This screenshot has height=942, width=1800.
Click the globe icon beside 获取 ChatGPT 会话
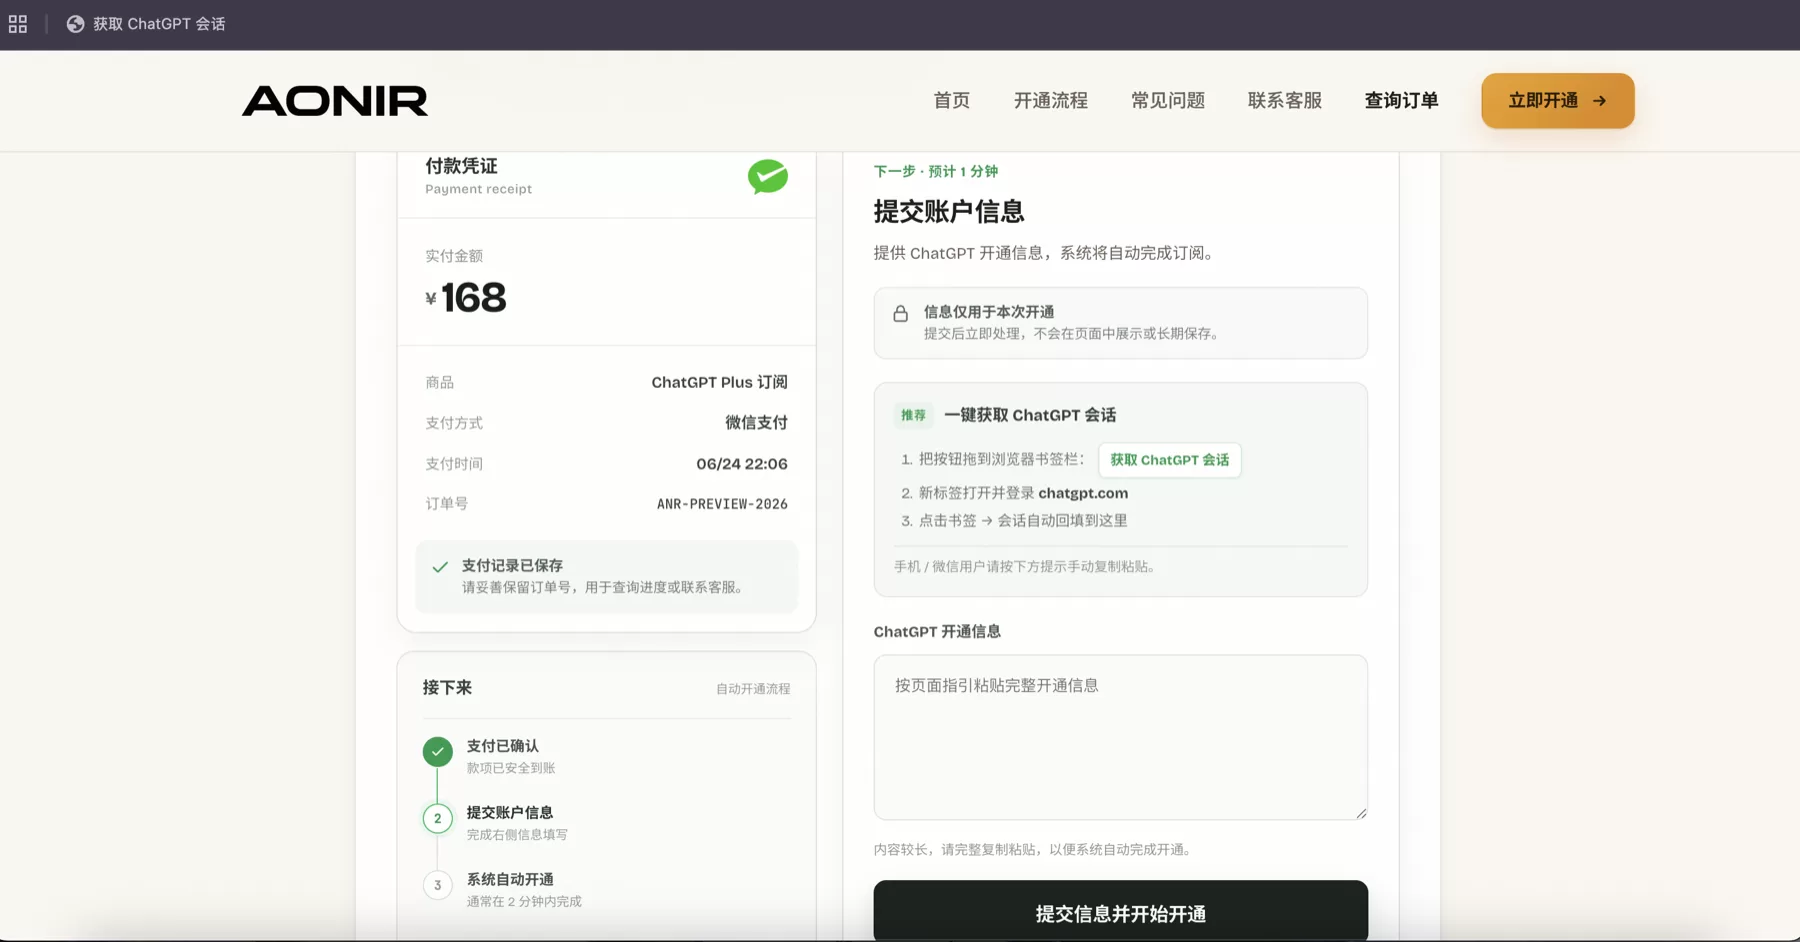click(75, 24)
